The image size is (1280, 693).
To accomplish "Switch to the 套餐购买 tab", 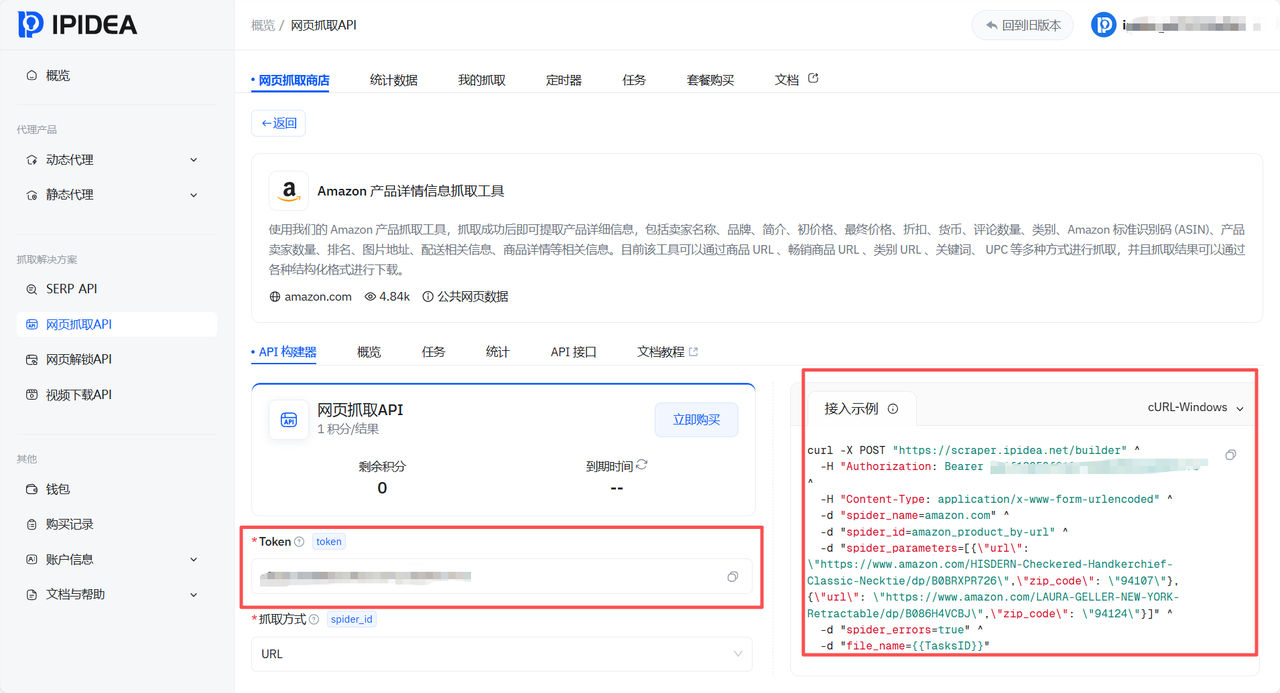I will coord(710,80).
